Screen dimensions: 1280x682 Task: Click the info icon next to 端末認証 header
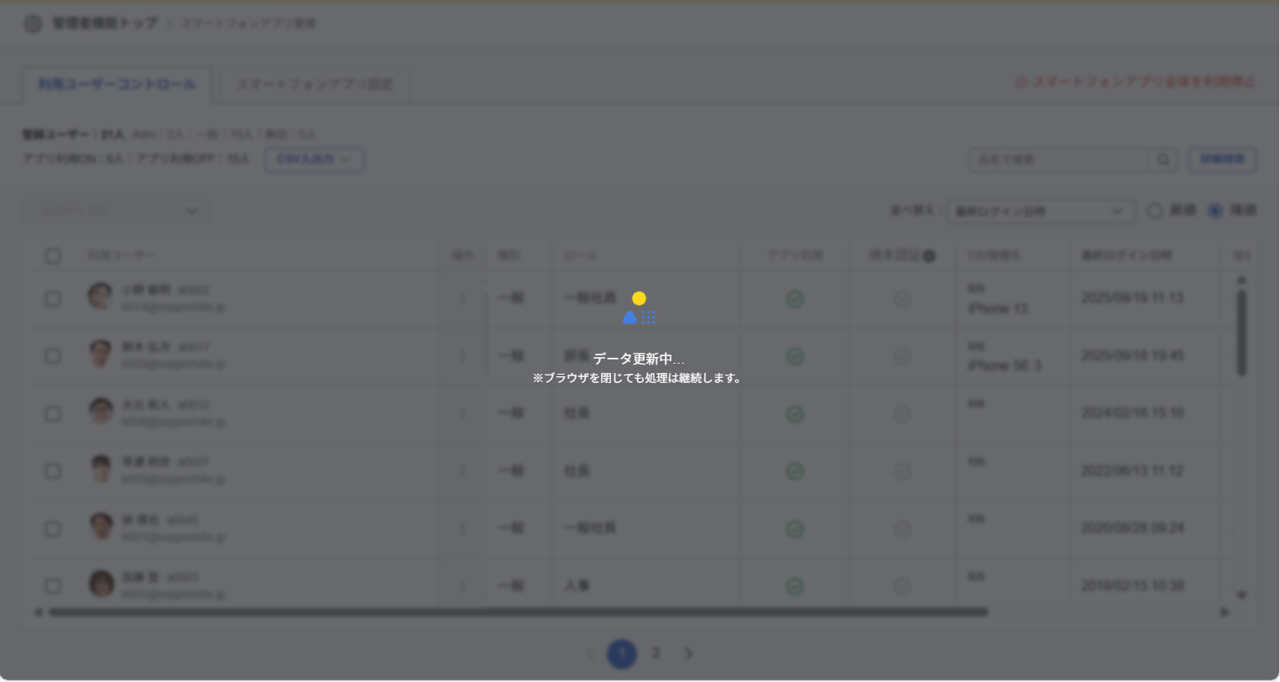(x=929, y=256)
